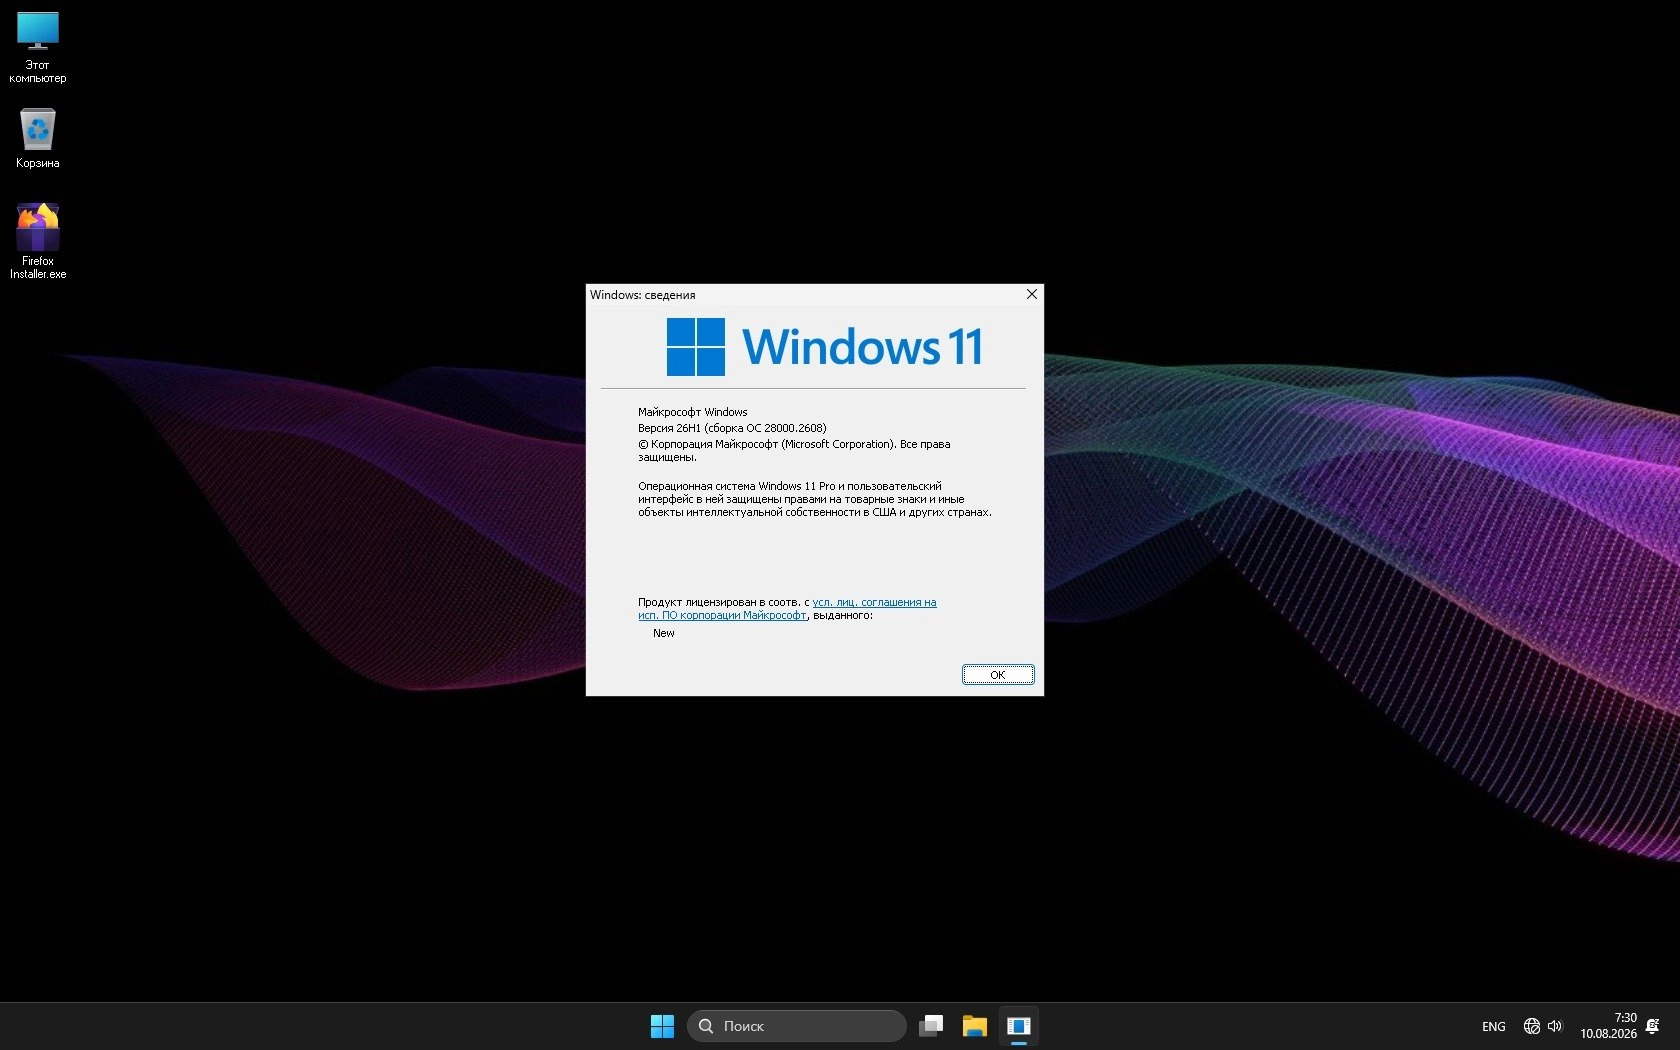The height and width of the screenshot is (1050, 1680).
Task: Open the network status tray icon
Action: (1531, 1026)
